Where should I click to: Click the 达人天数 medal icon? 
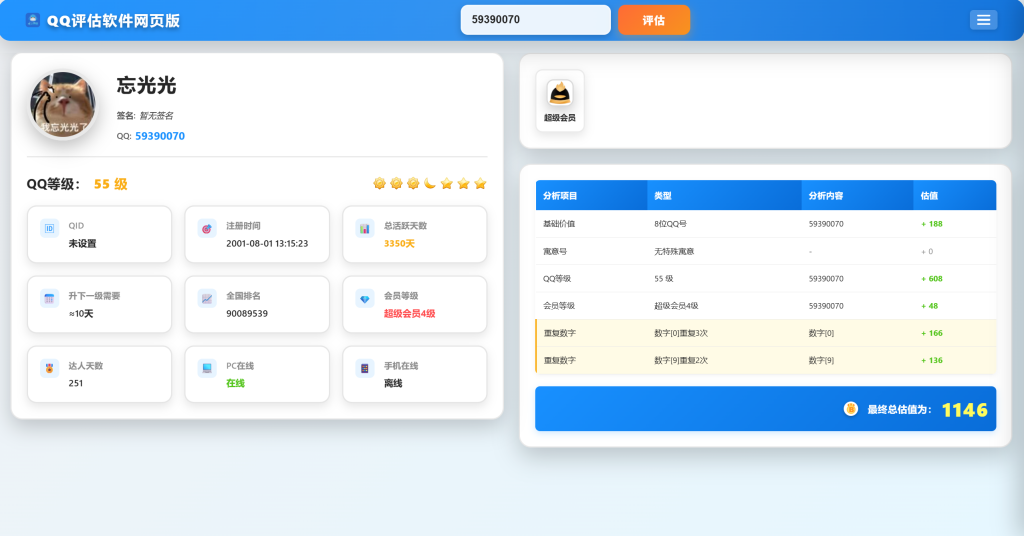click(49, 369)
